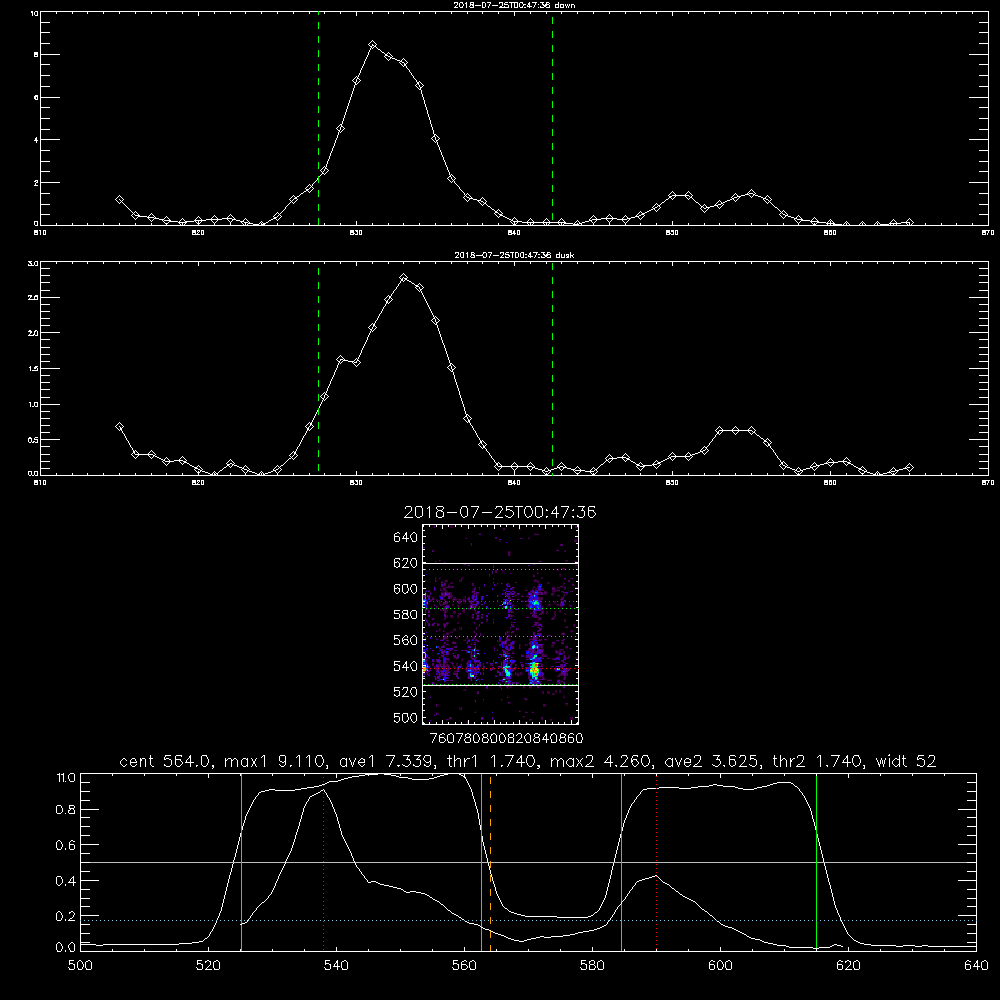Screen dimensions: 1000x1000
Task: Click the 0.2 label on bottom plot y-axis
Action: 66,916
